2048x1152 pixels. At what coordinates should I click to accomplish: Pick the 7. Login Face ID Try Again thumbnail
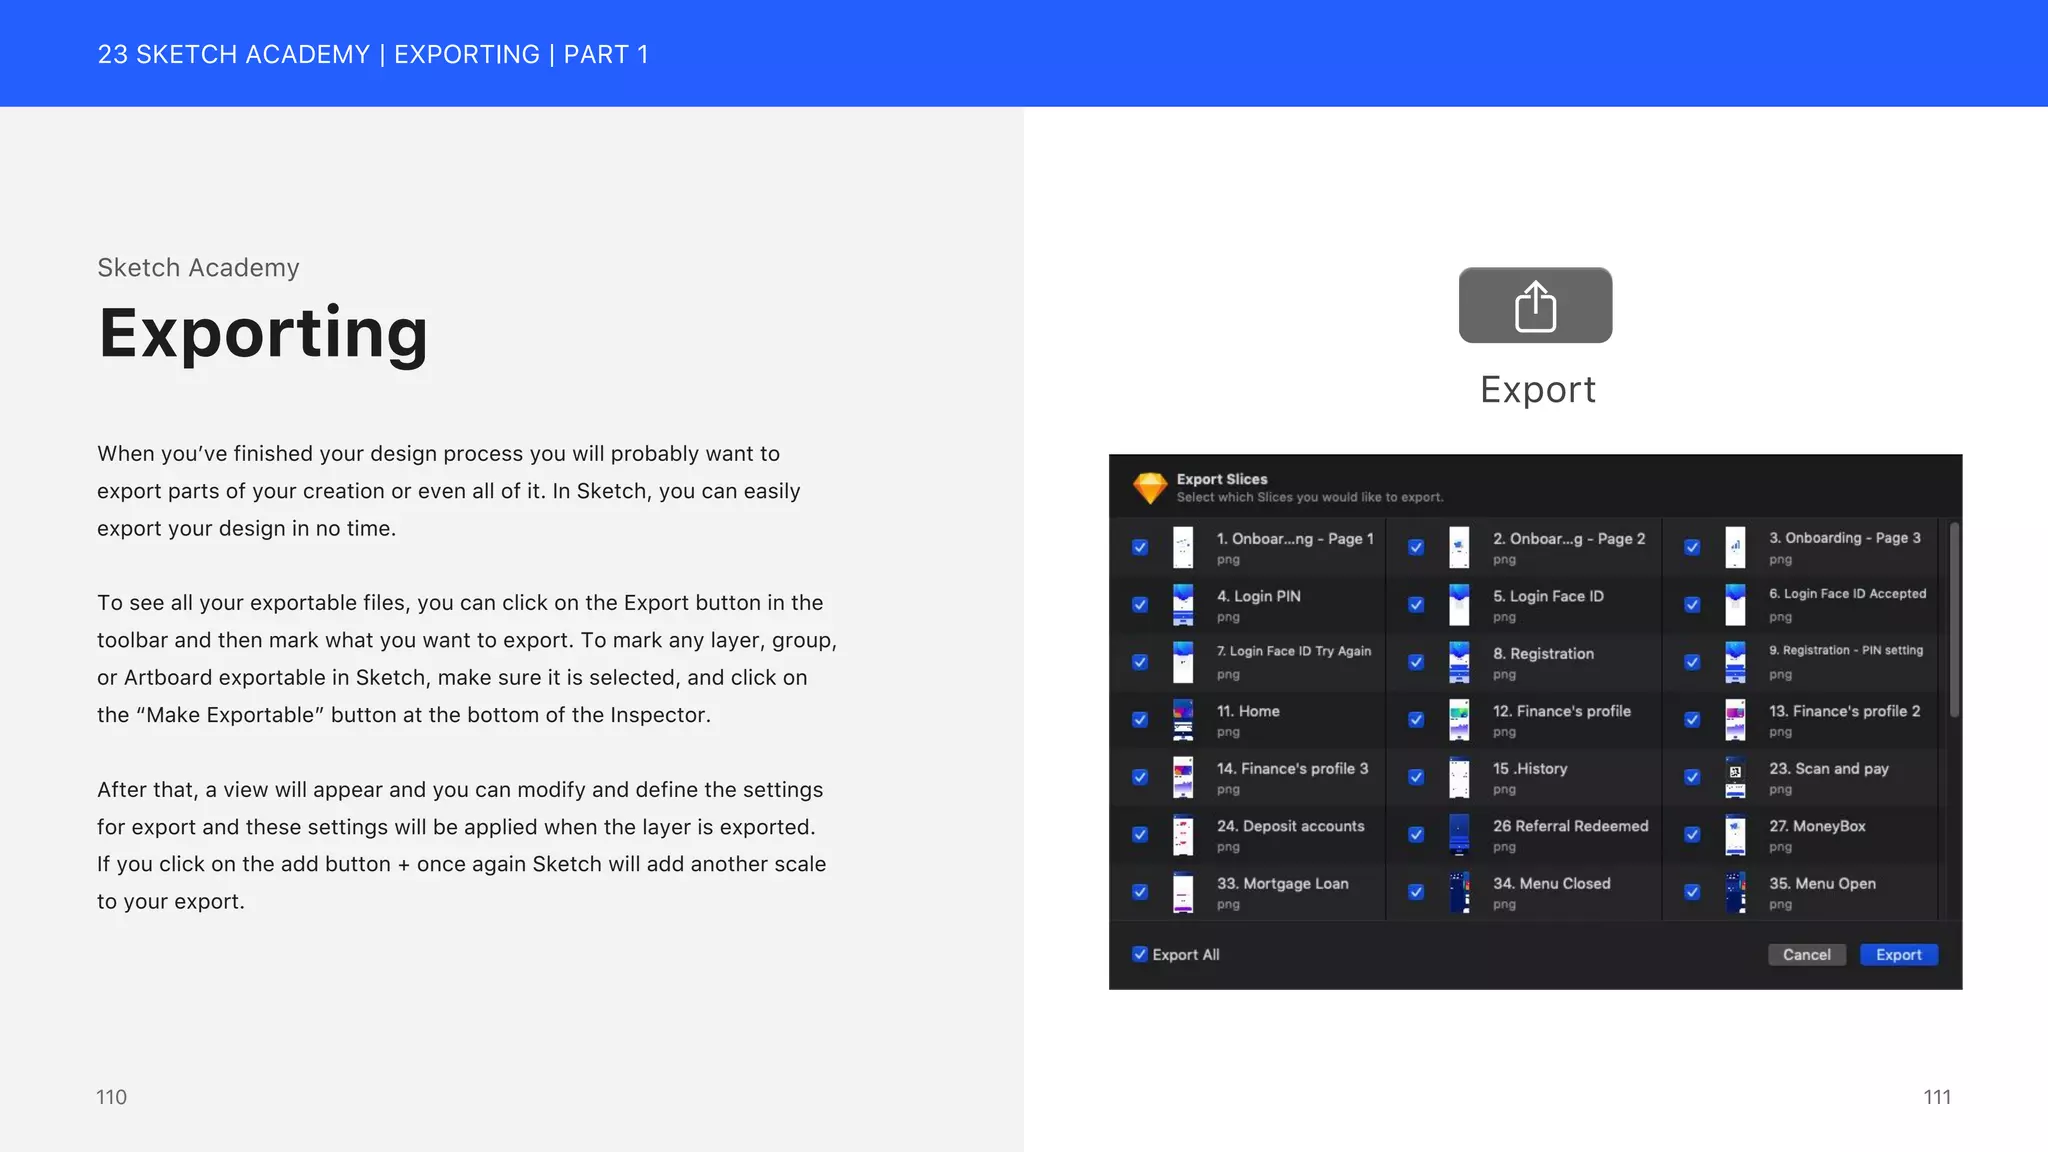click(1183, 662)
